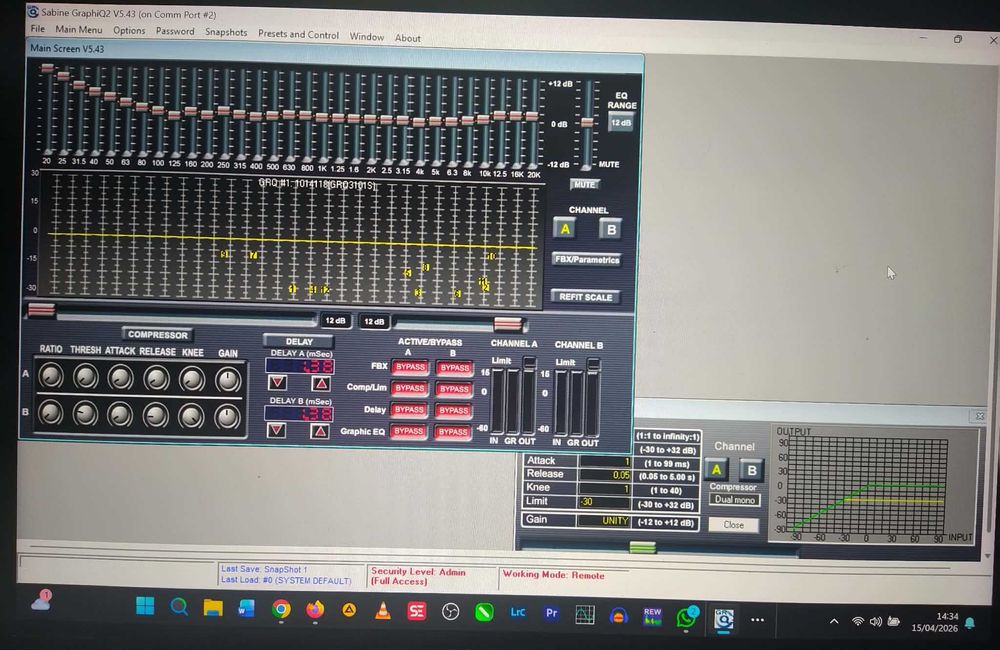This screenshot has height=650, width=1000.
Task: Toggle Comp/Lim bypass for channel B
Action: (454, 389)
